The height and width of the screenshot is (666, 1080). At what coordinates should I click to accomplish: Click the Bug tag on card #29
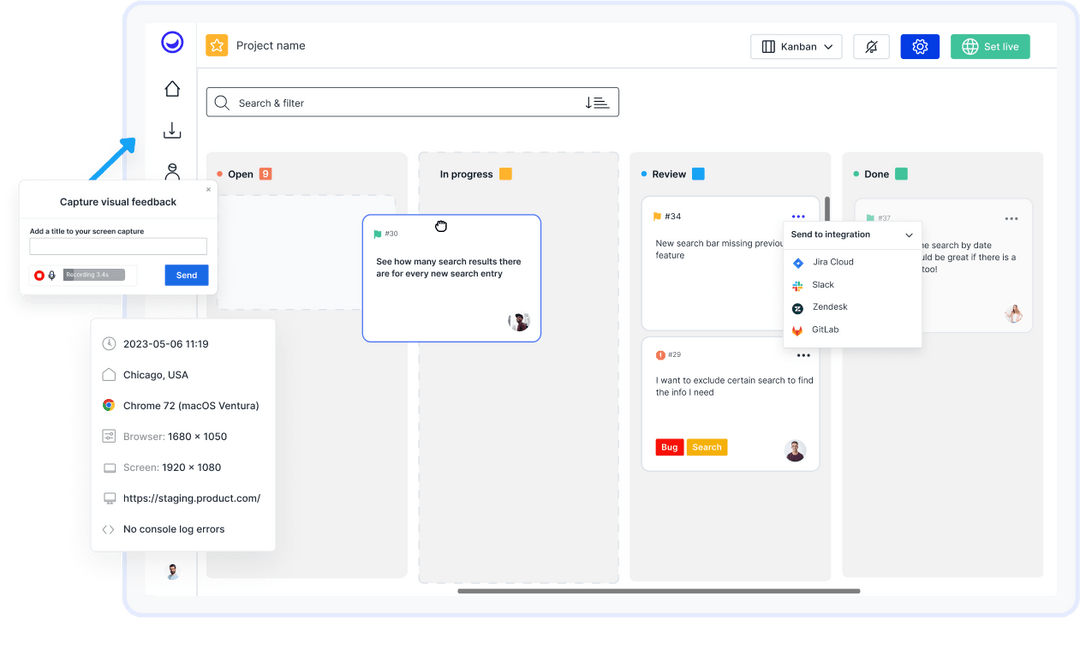(669, 447)
